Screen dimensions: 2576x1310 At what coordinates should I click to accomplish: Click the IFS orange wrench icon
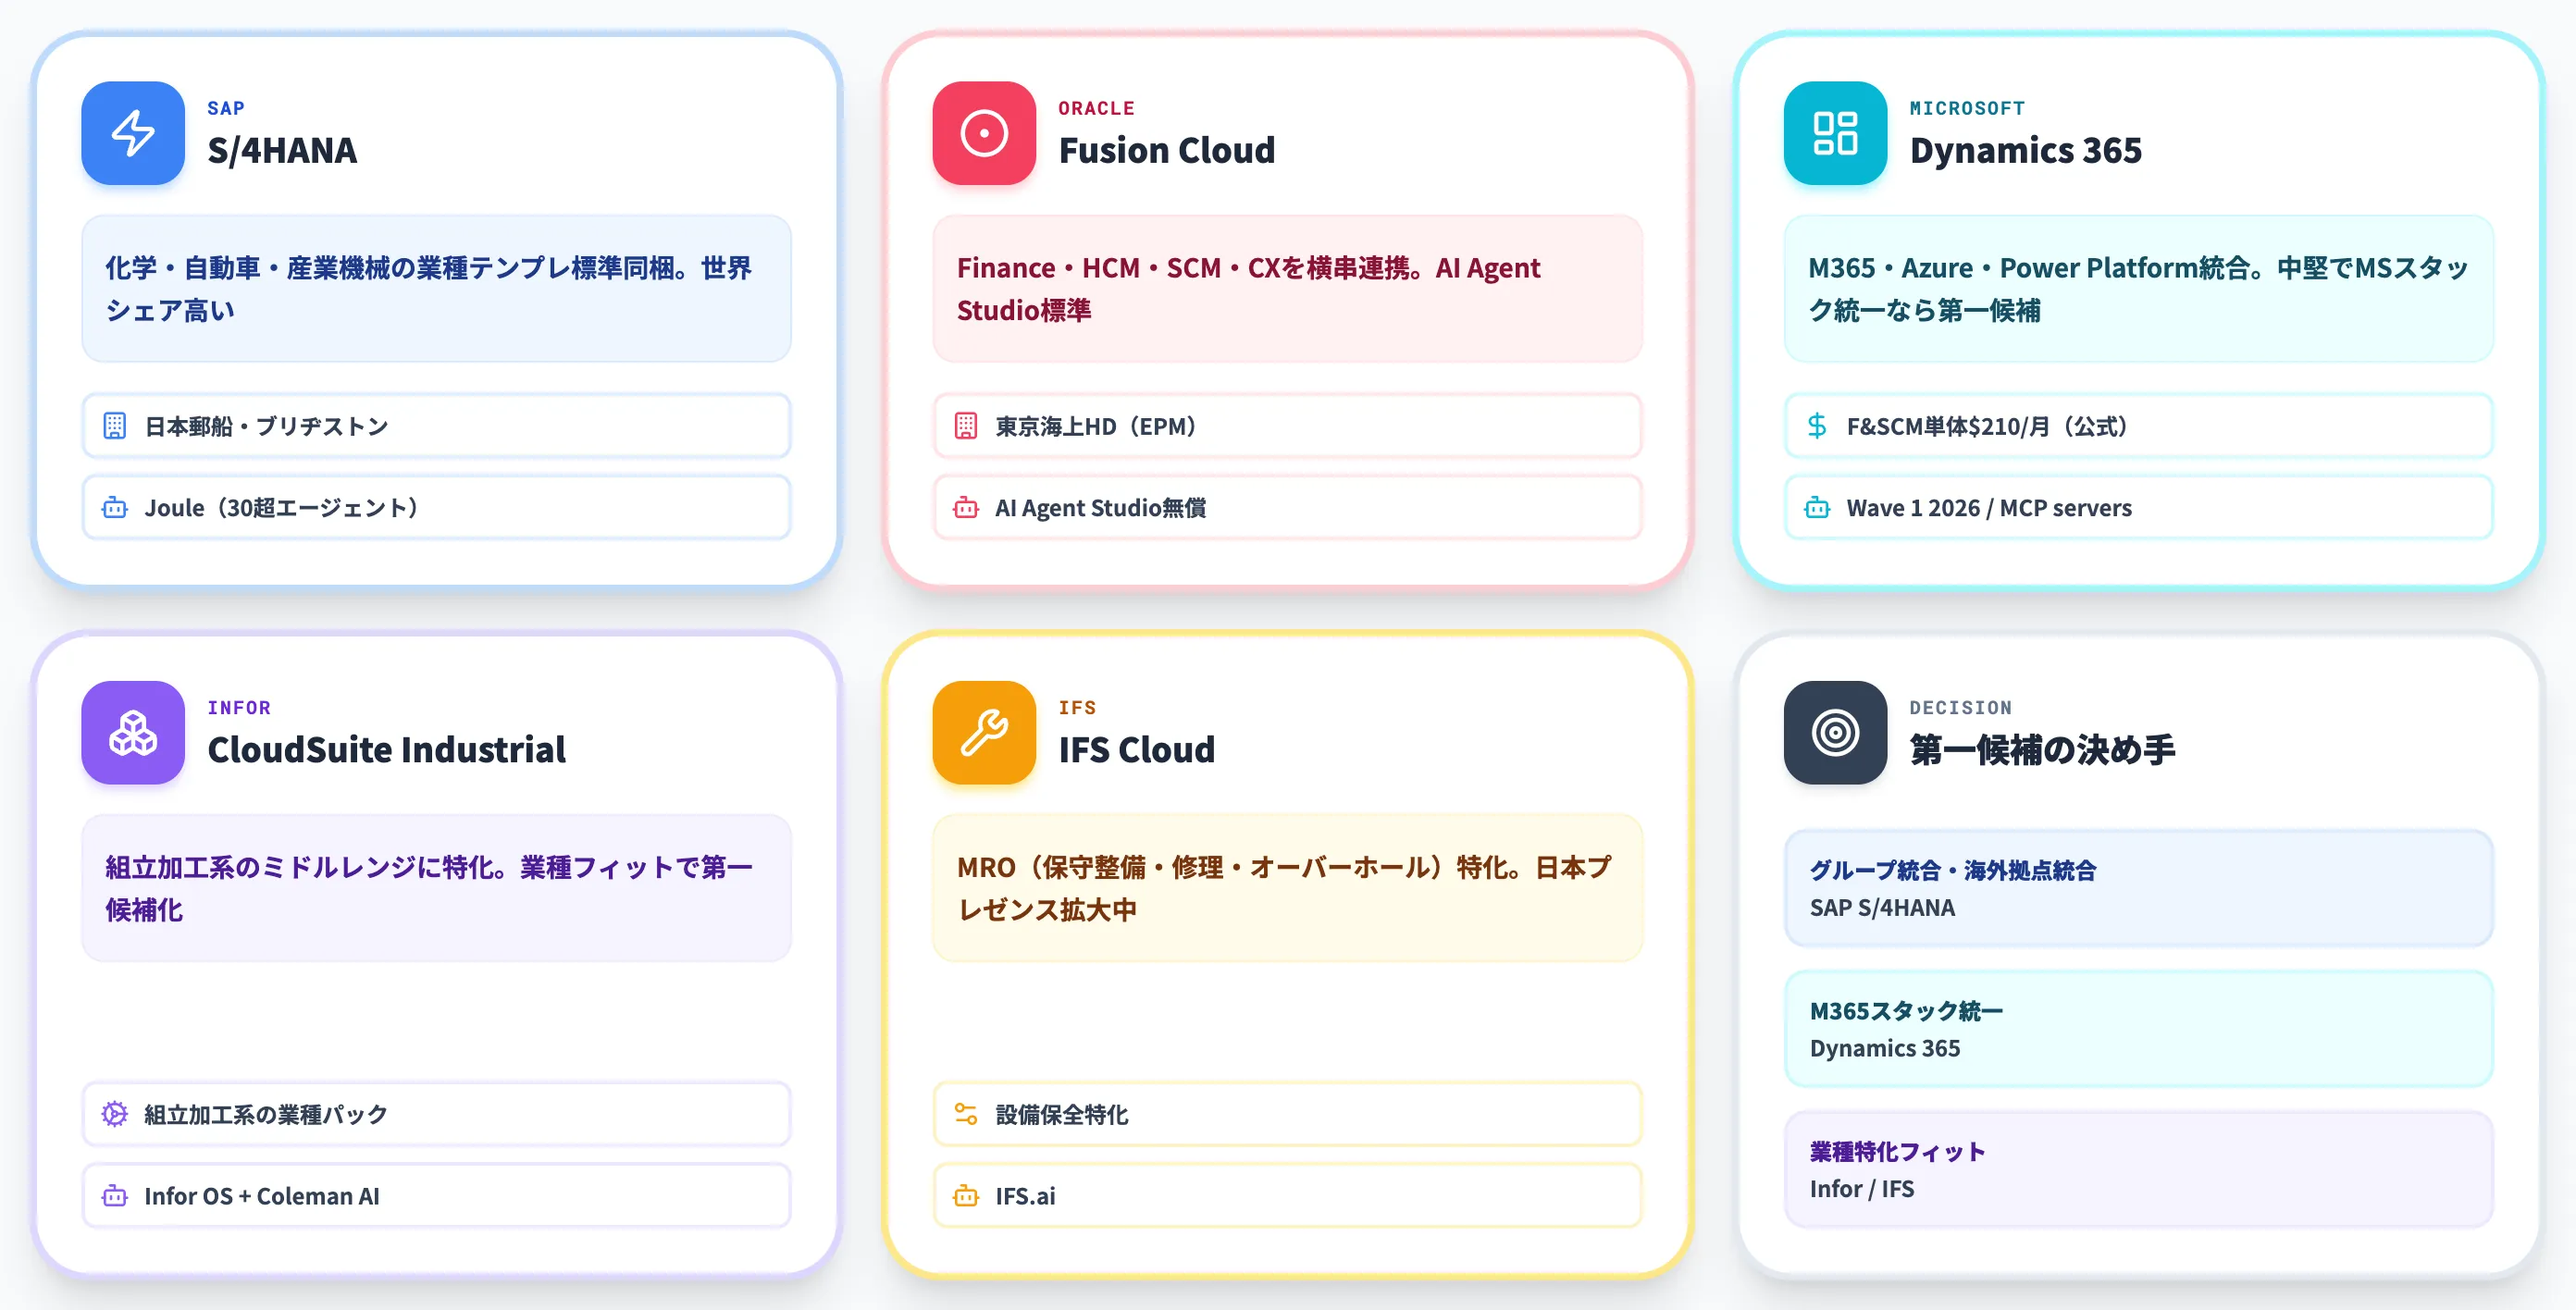pos(984,733)
